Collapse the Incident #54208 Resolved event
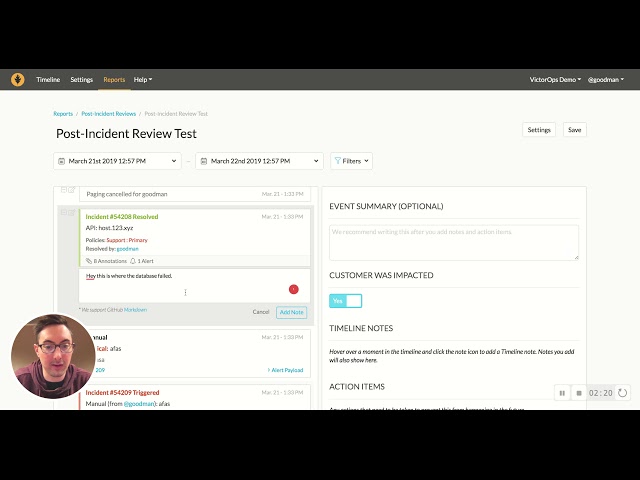640x480 pixels. 64,212
